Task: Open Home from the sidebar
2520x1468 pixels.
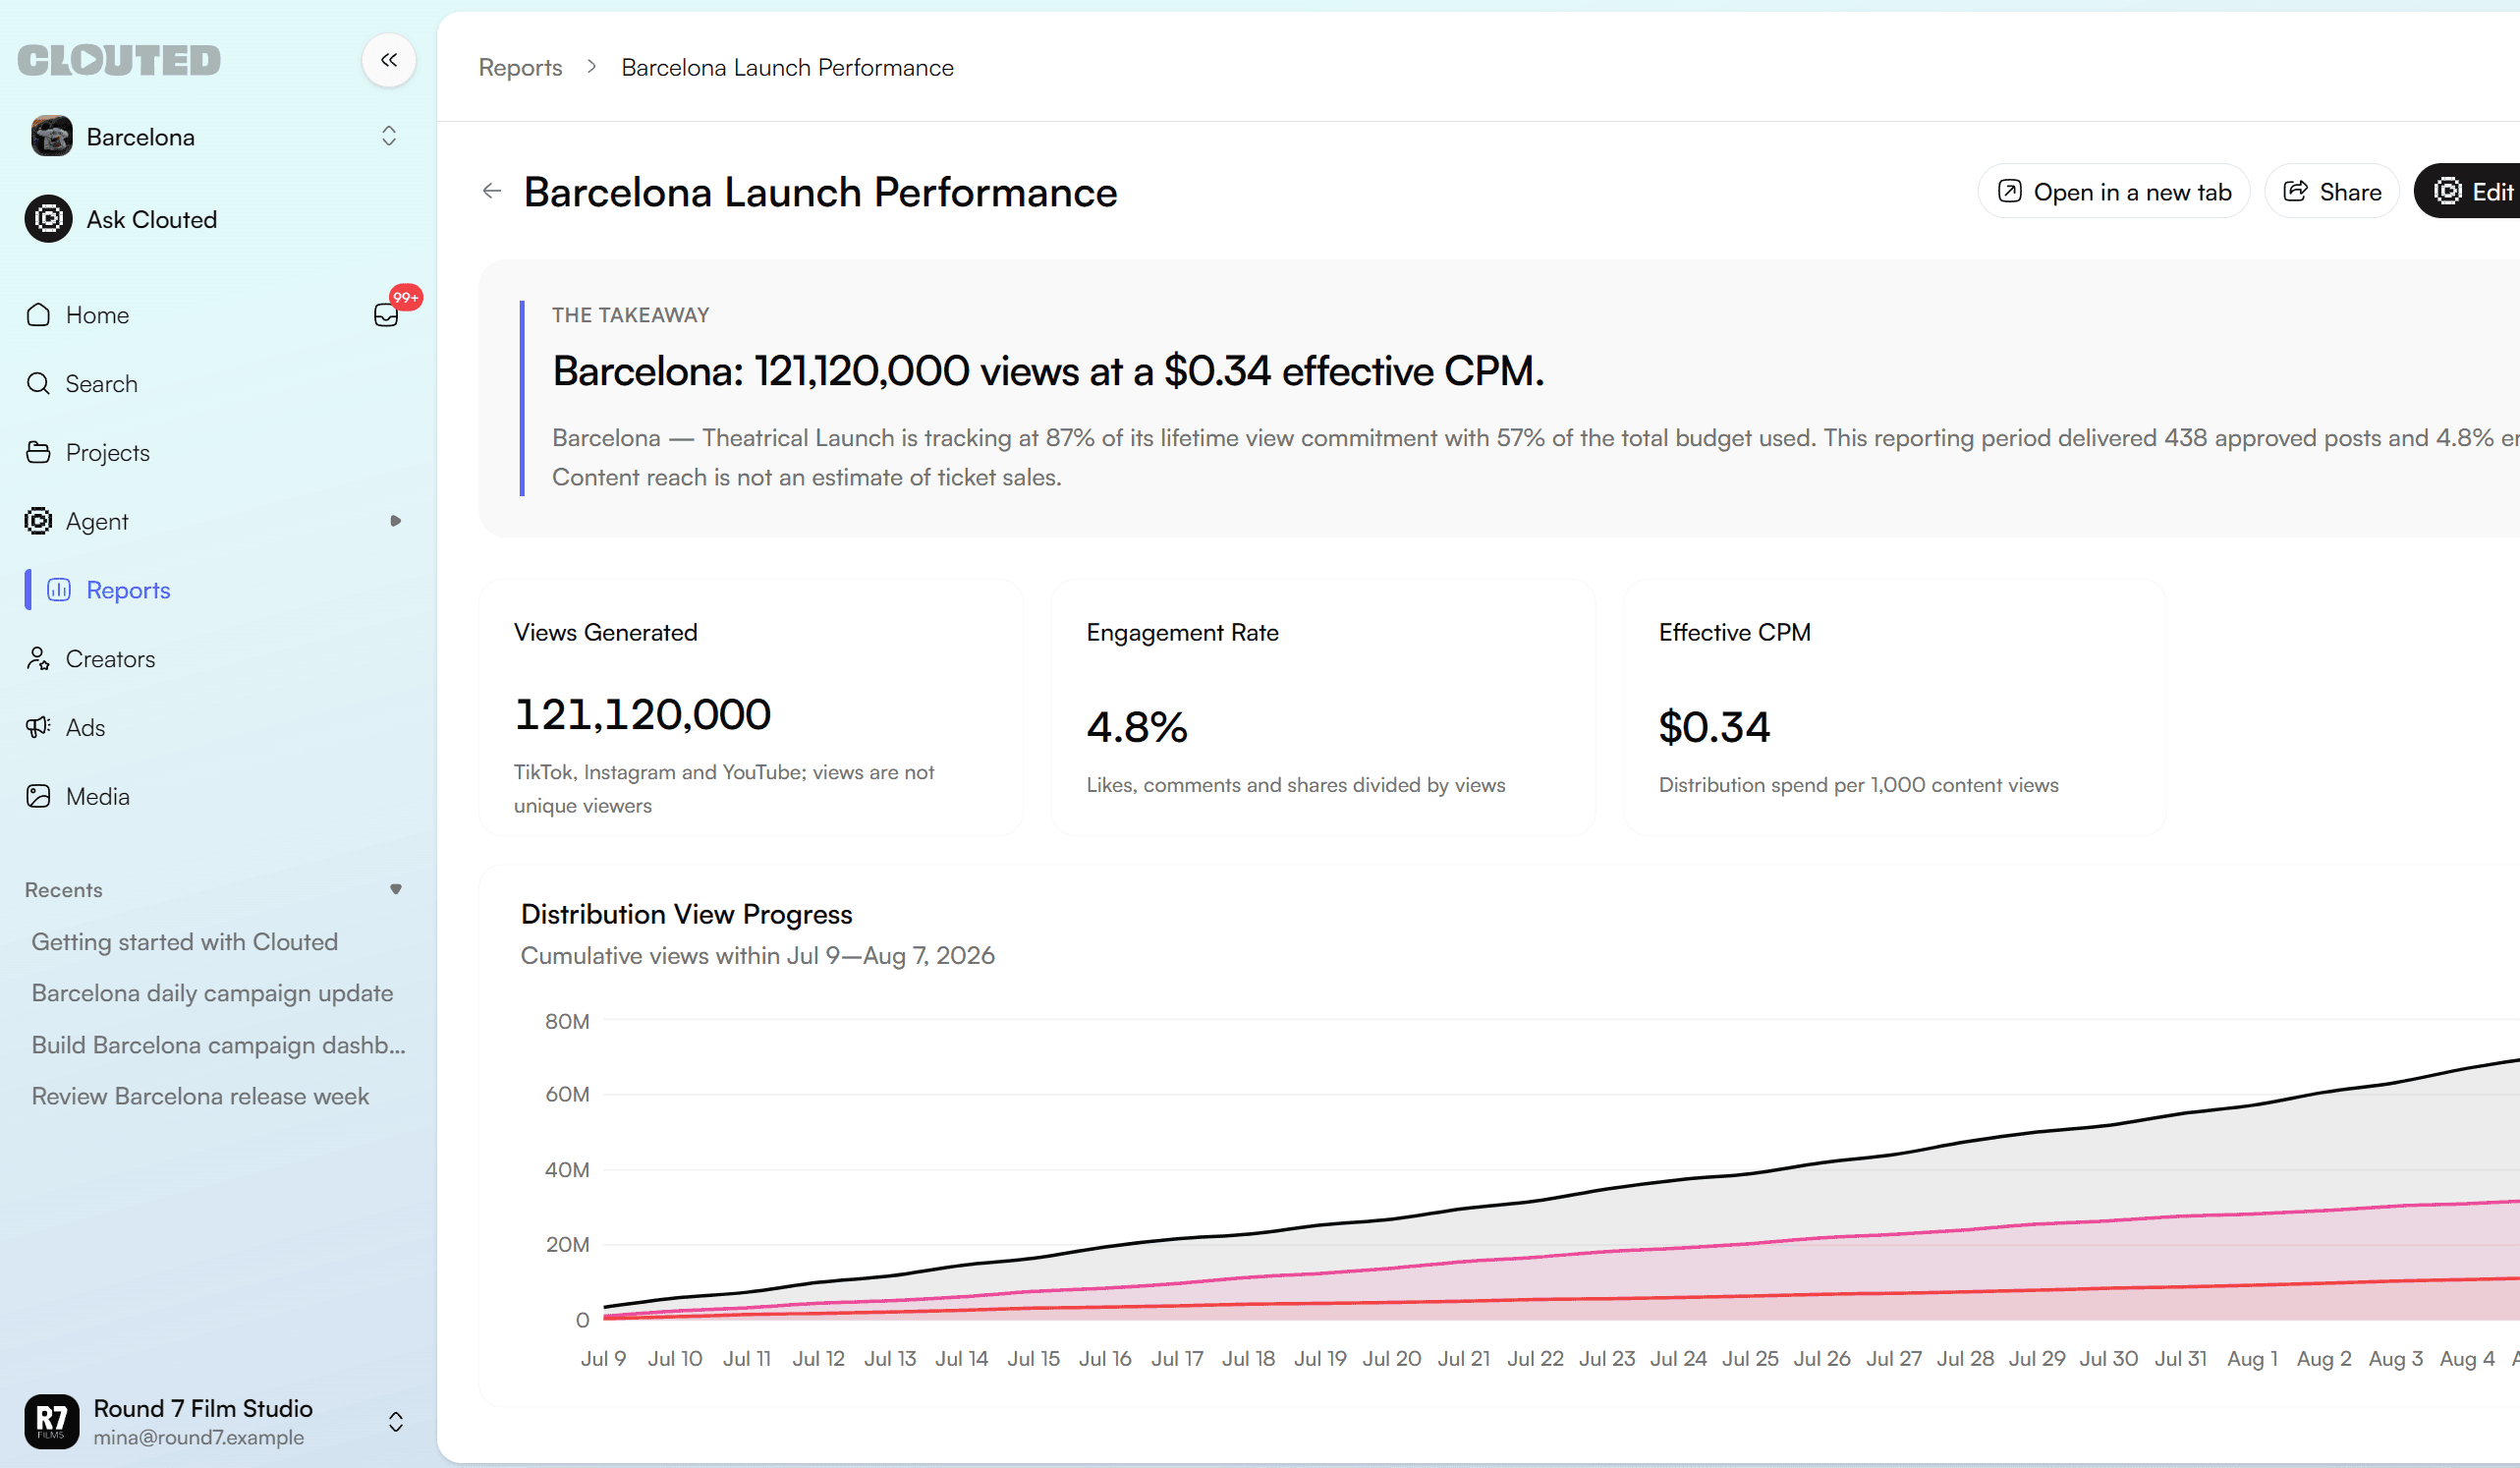Action: pyautogui.click(x=97, y=315)
